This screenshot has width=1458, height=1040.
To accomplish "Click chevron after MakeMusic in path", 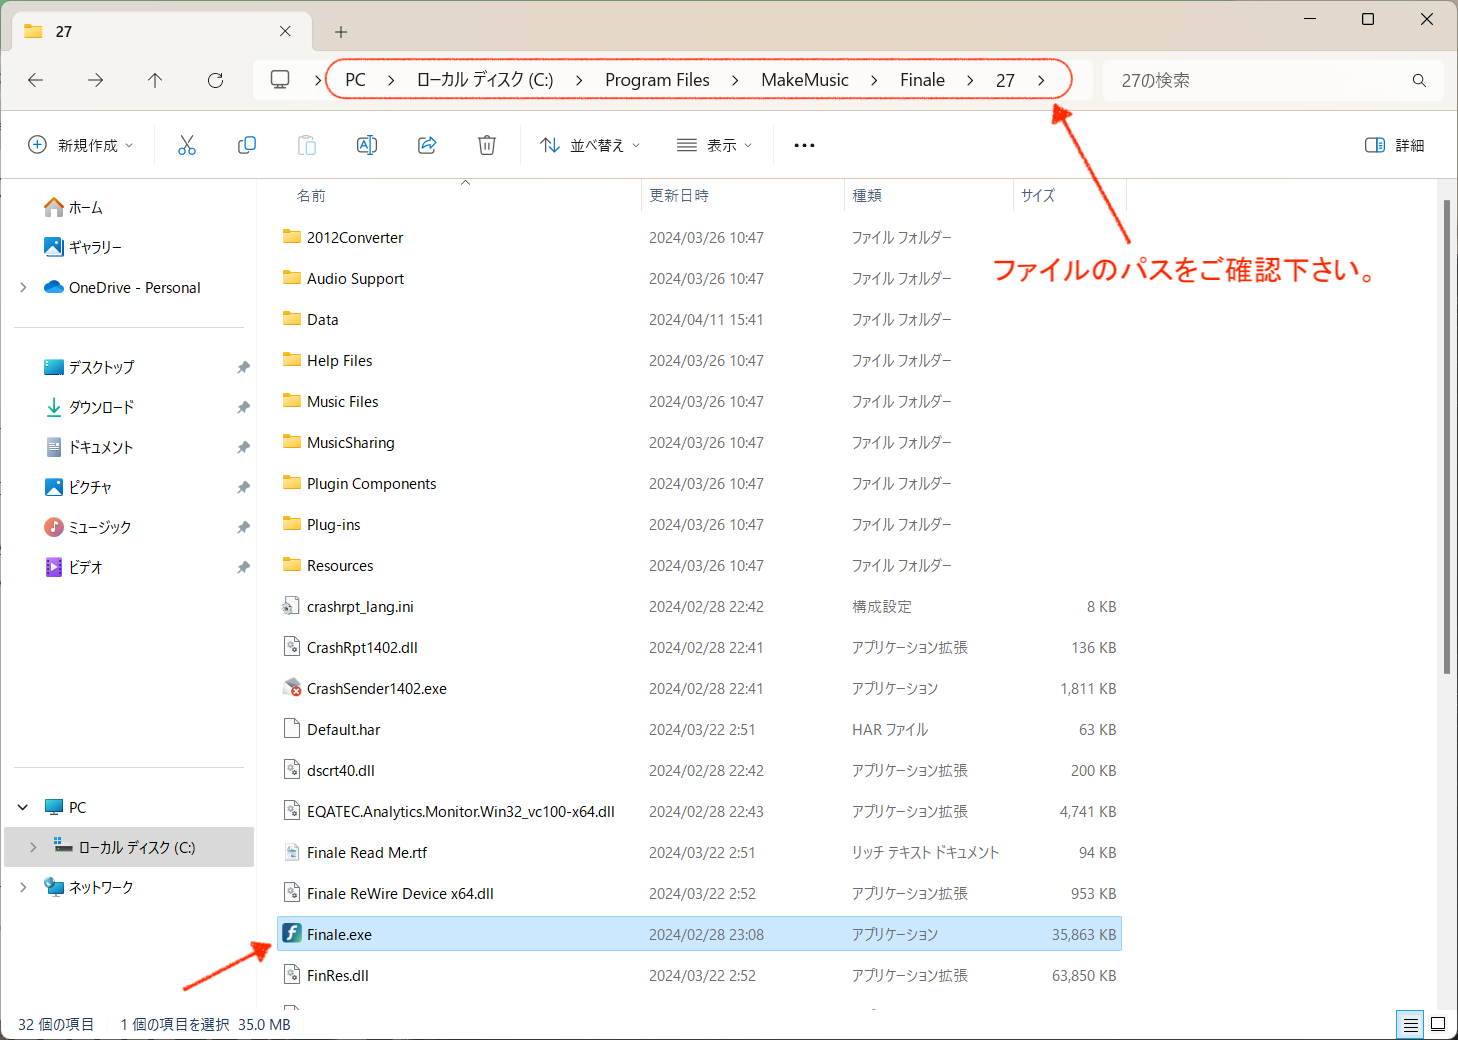I will tap(874, 80).
